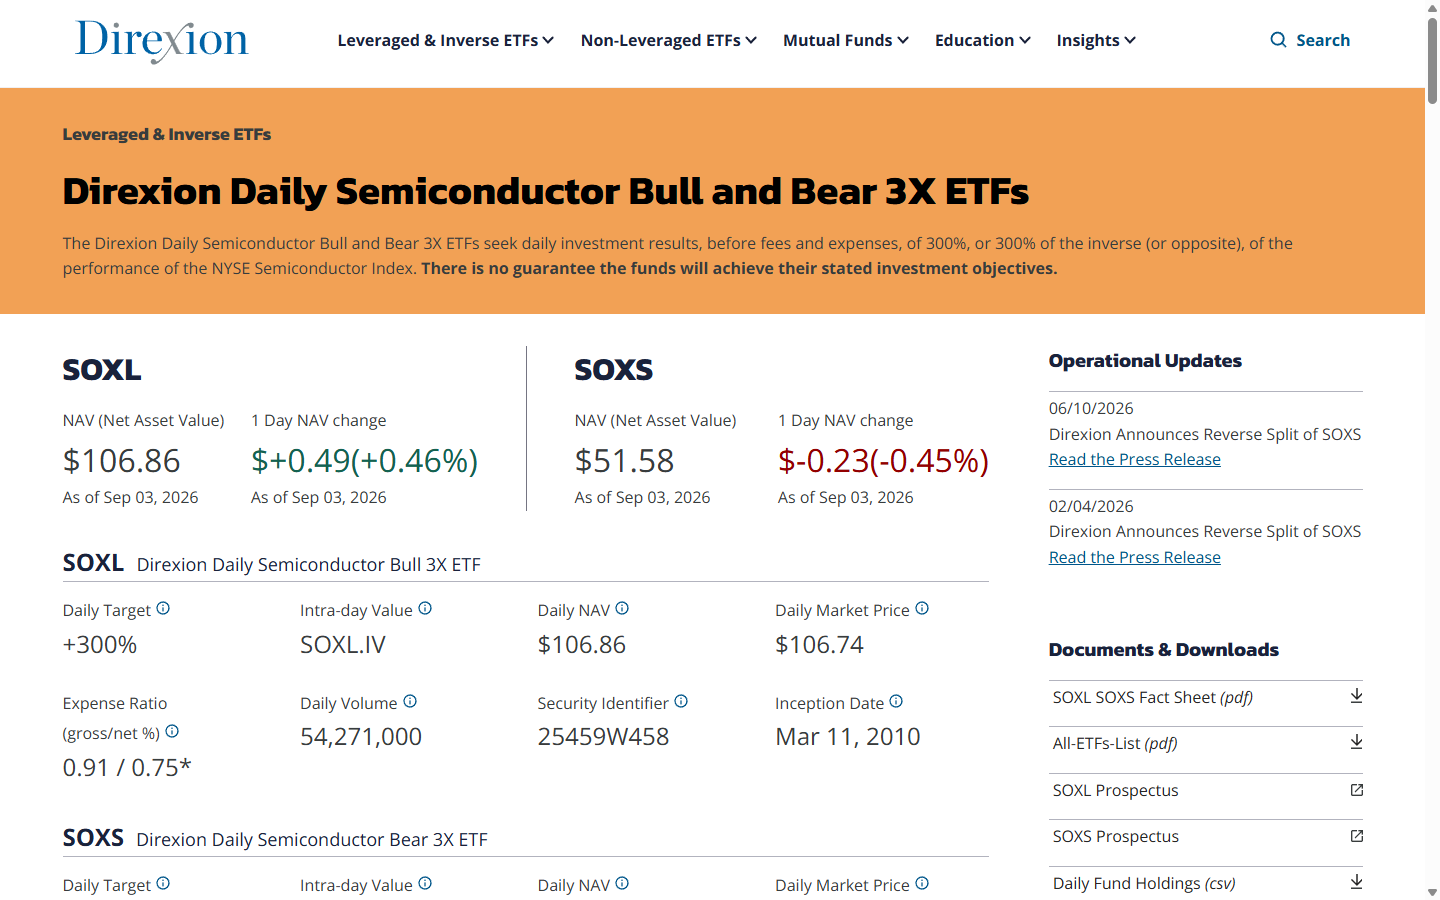Go to the Direxion home logo
The height and width of the screenshot is (900, 1440).
coord(162,41)
